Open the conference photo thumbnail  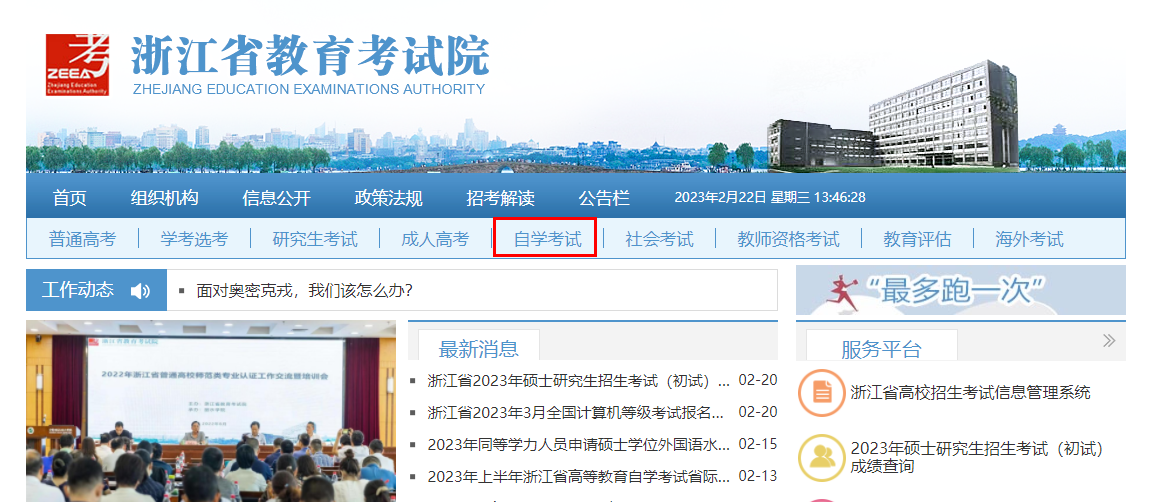point(210,411)
